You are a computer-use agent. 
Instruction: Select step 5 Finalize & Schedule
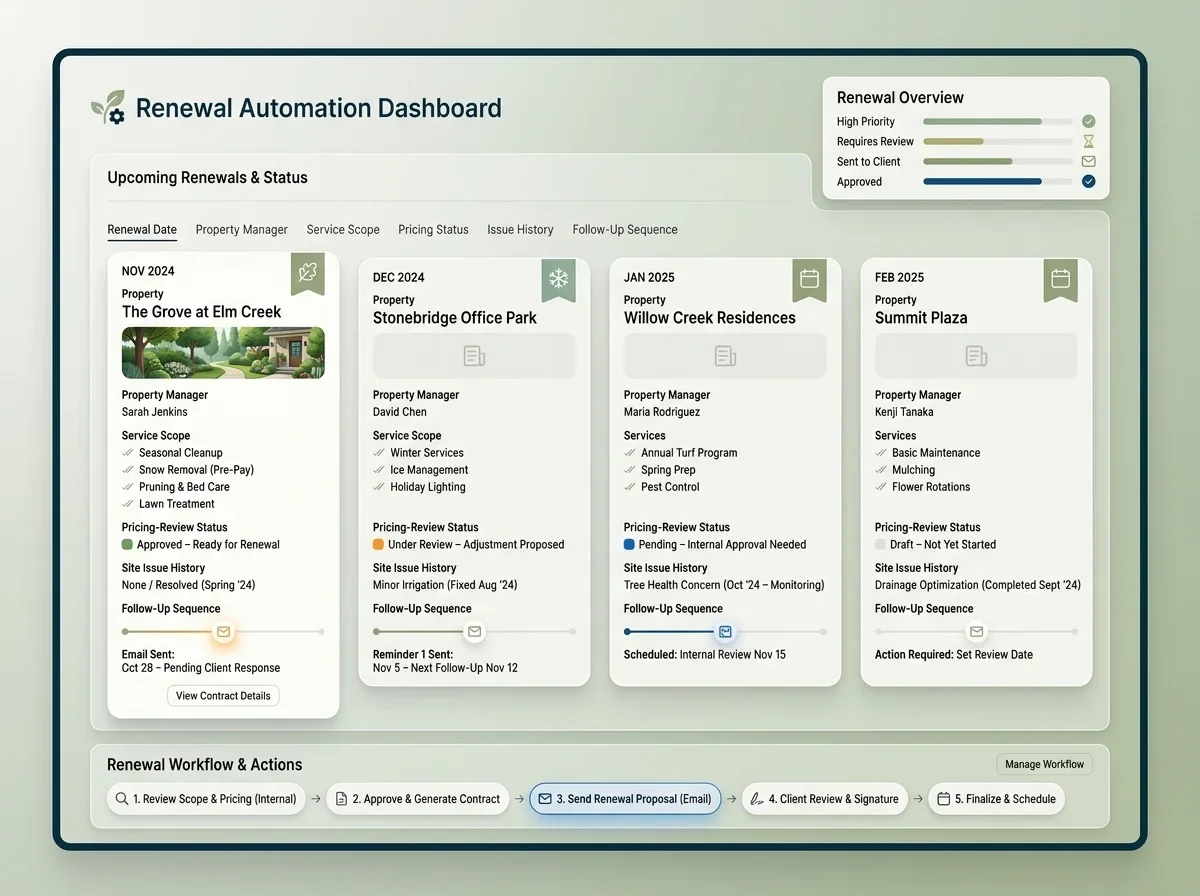coord(996,799)
